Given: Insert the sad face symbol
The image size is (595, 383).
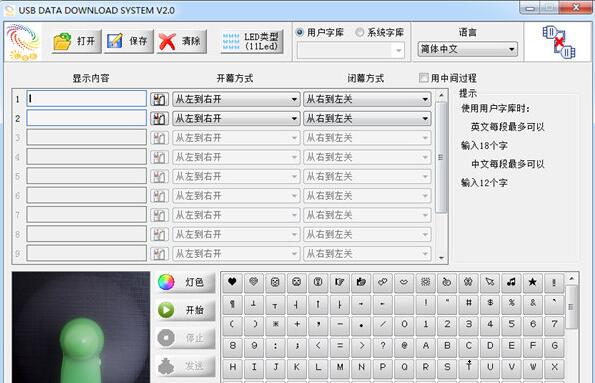Looking at the screenshot, I should 297,282.
